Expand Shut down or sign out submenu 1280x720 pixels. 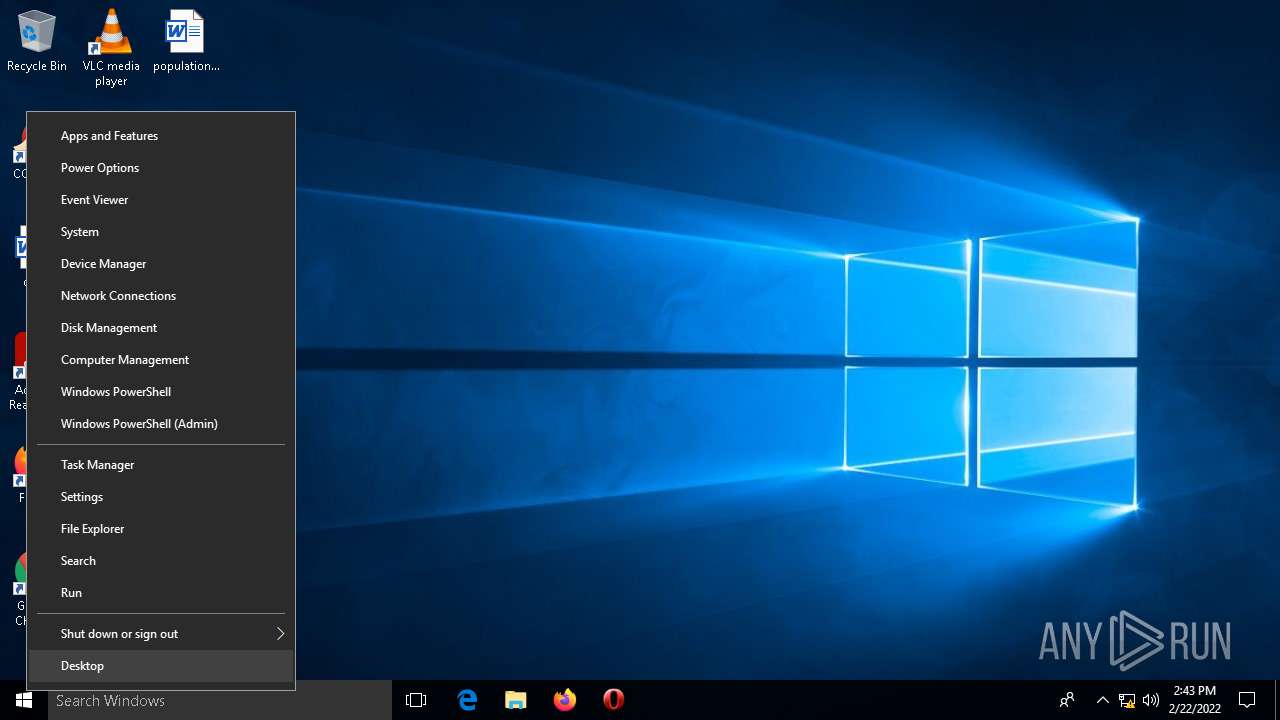tap(161, 634)
